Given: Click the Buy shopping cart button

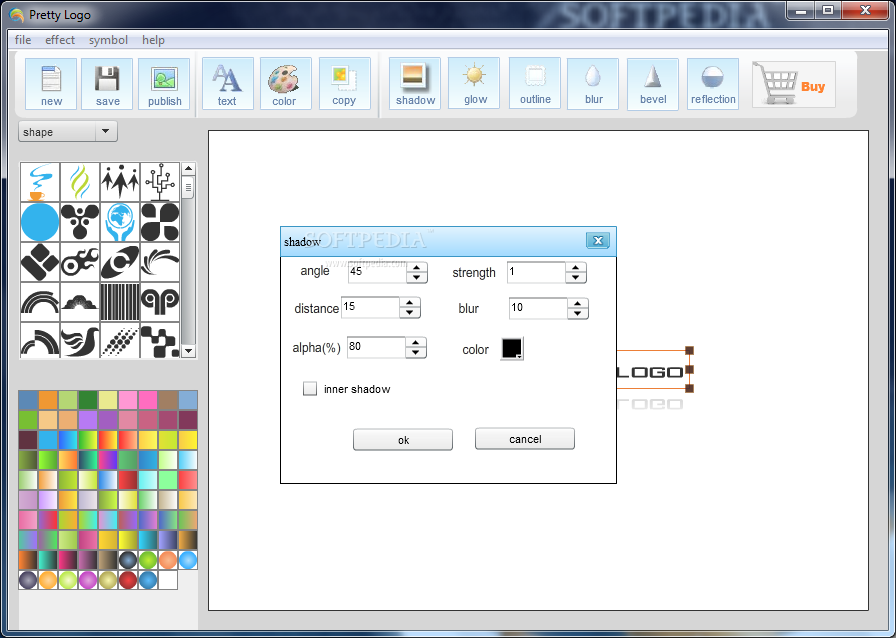Looking at the screenshot, I should point(794,85).
